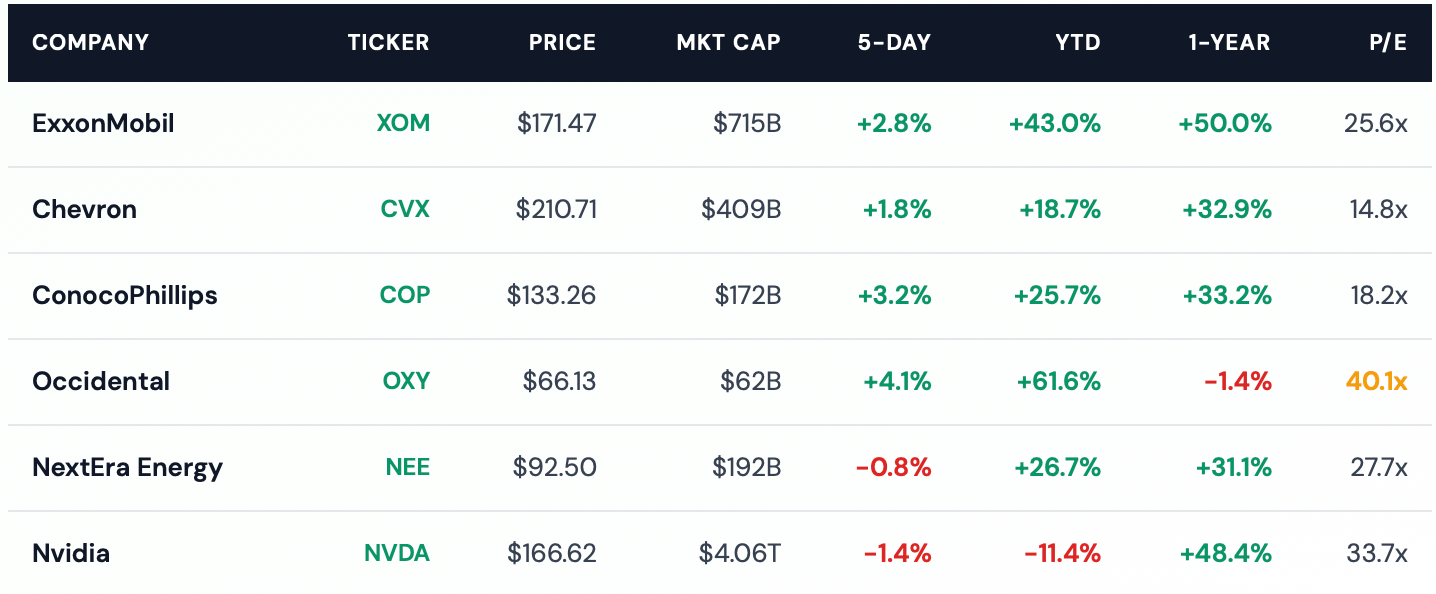Sort by YTD performance header
1436x594 pixels.
(x=1077, y=43)
